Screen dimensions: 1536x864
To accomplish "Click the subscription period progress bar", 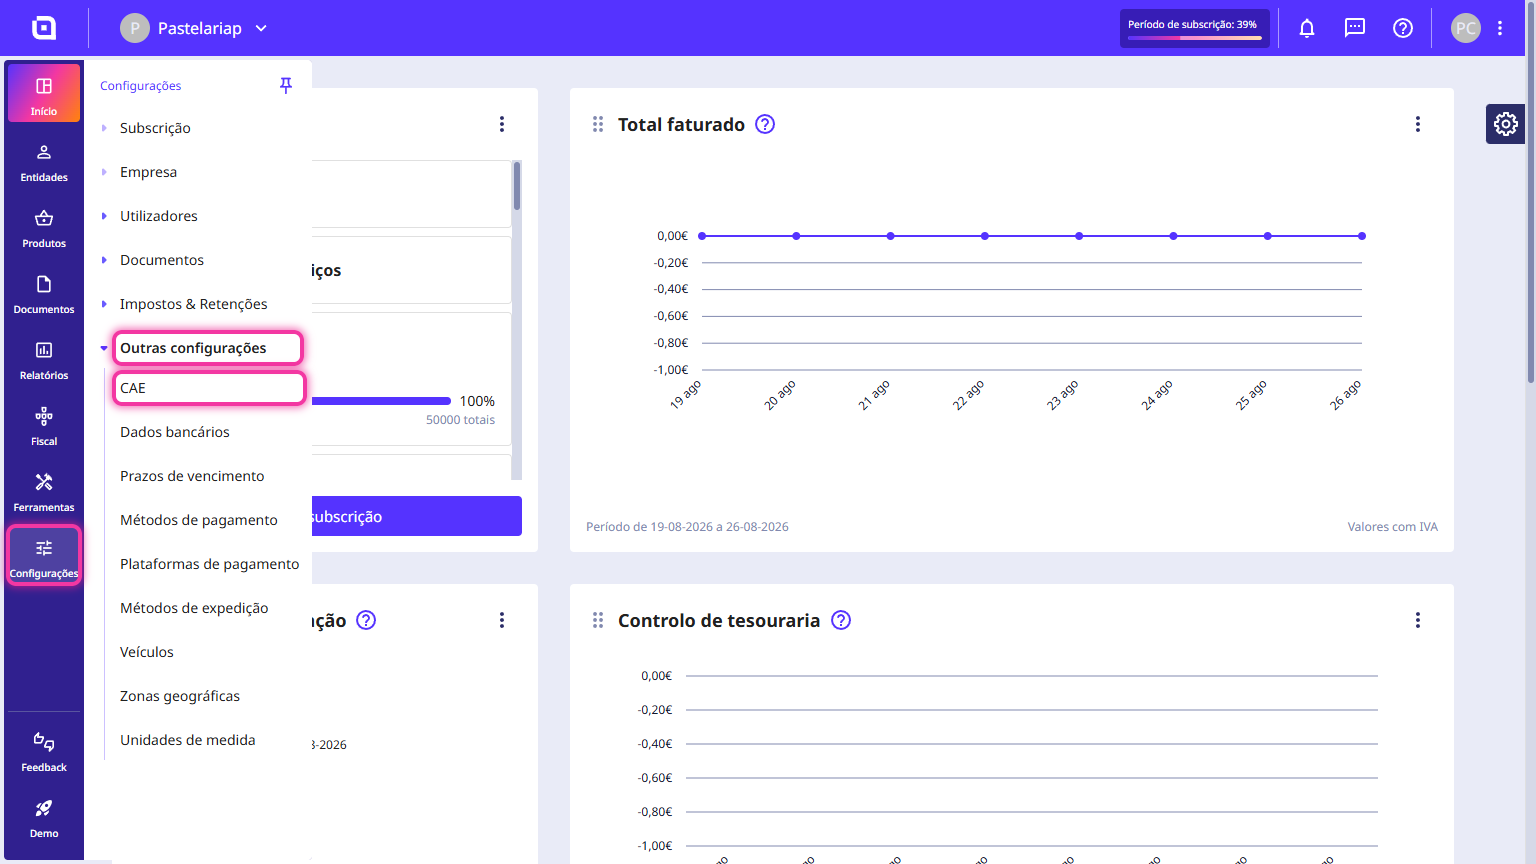I will click(1195, 38).
